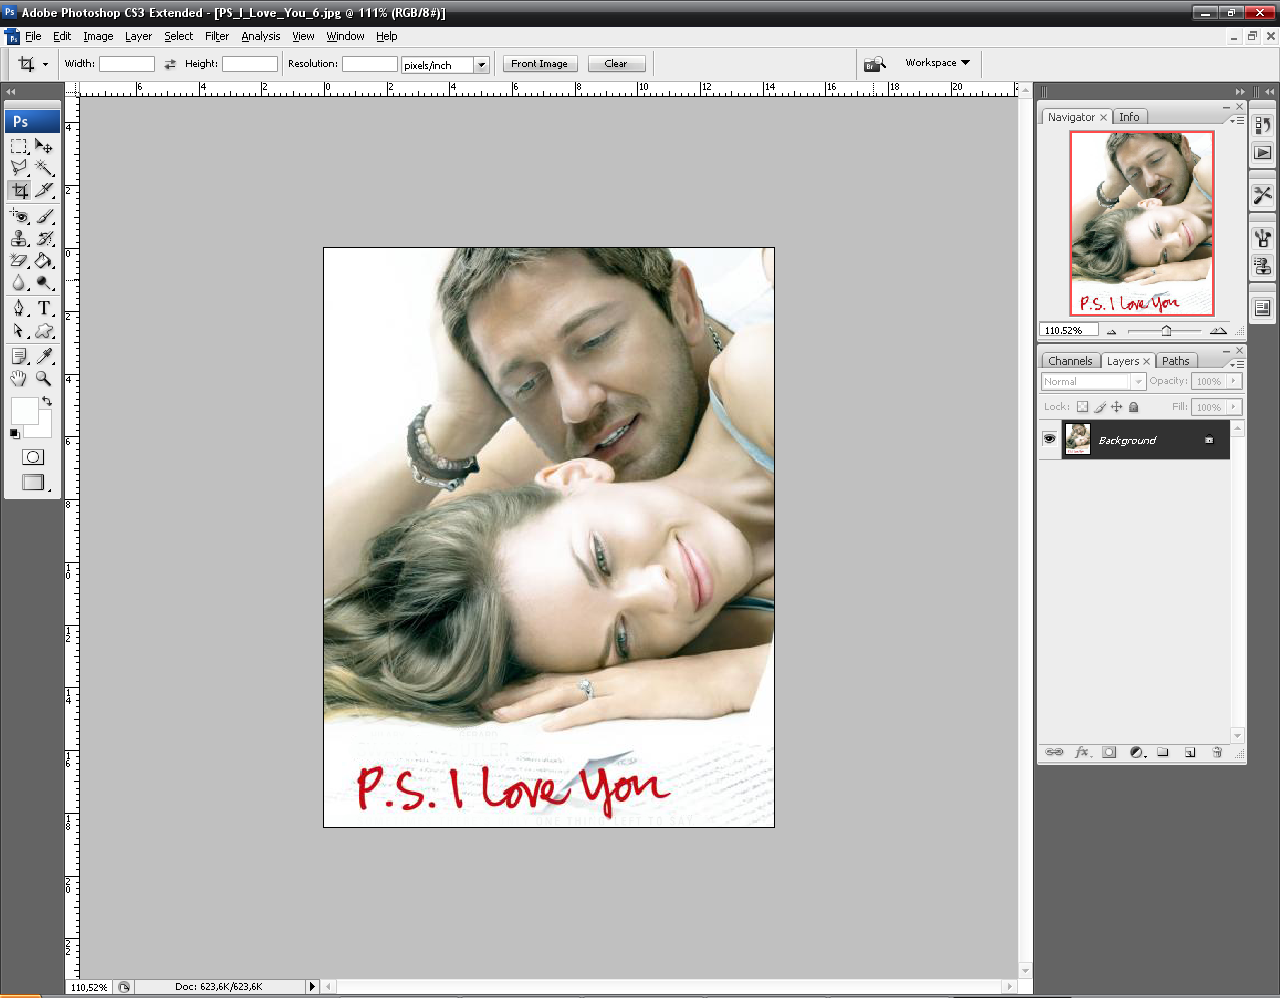This screenshot has height=998, width=1280.
Task: Create a new layer
Action: [x=1190, y=752]
